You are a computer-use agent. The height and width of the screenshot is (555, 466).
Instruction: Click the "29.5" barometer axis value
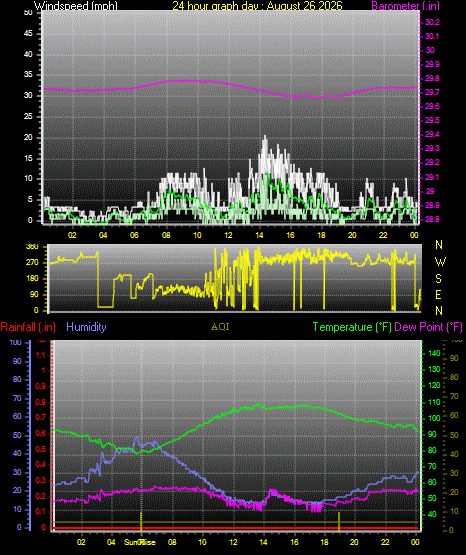click(x=432, y=120)
